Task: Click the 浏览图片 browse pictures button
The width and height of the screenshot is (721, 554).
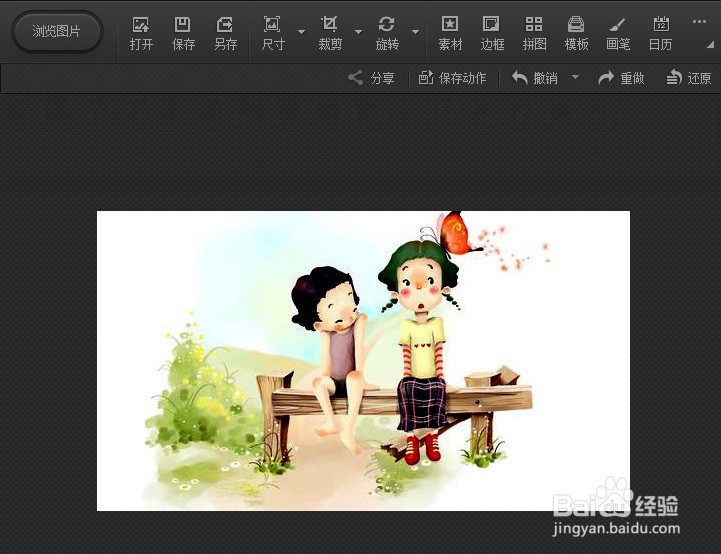Action: point(57,32)
